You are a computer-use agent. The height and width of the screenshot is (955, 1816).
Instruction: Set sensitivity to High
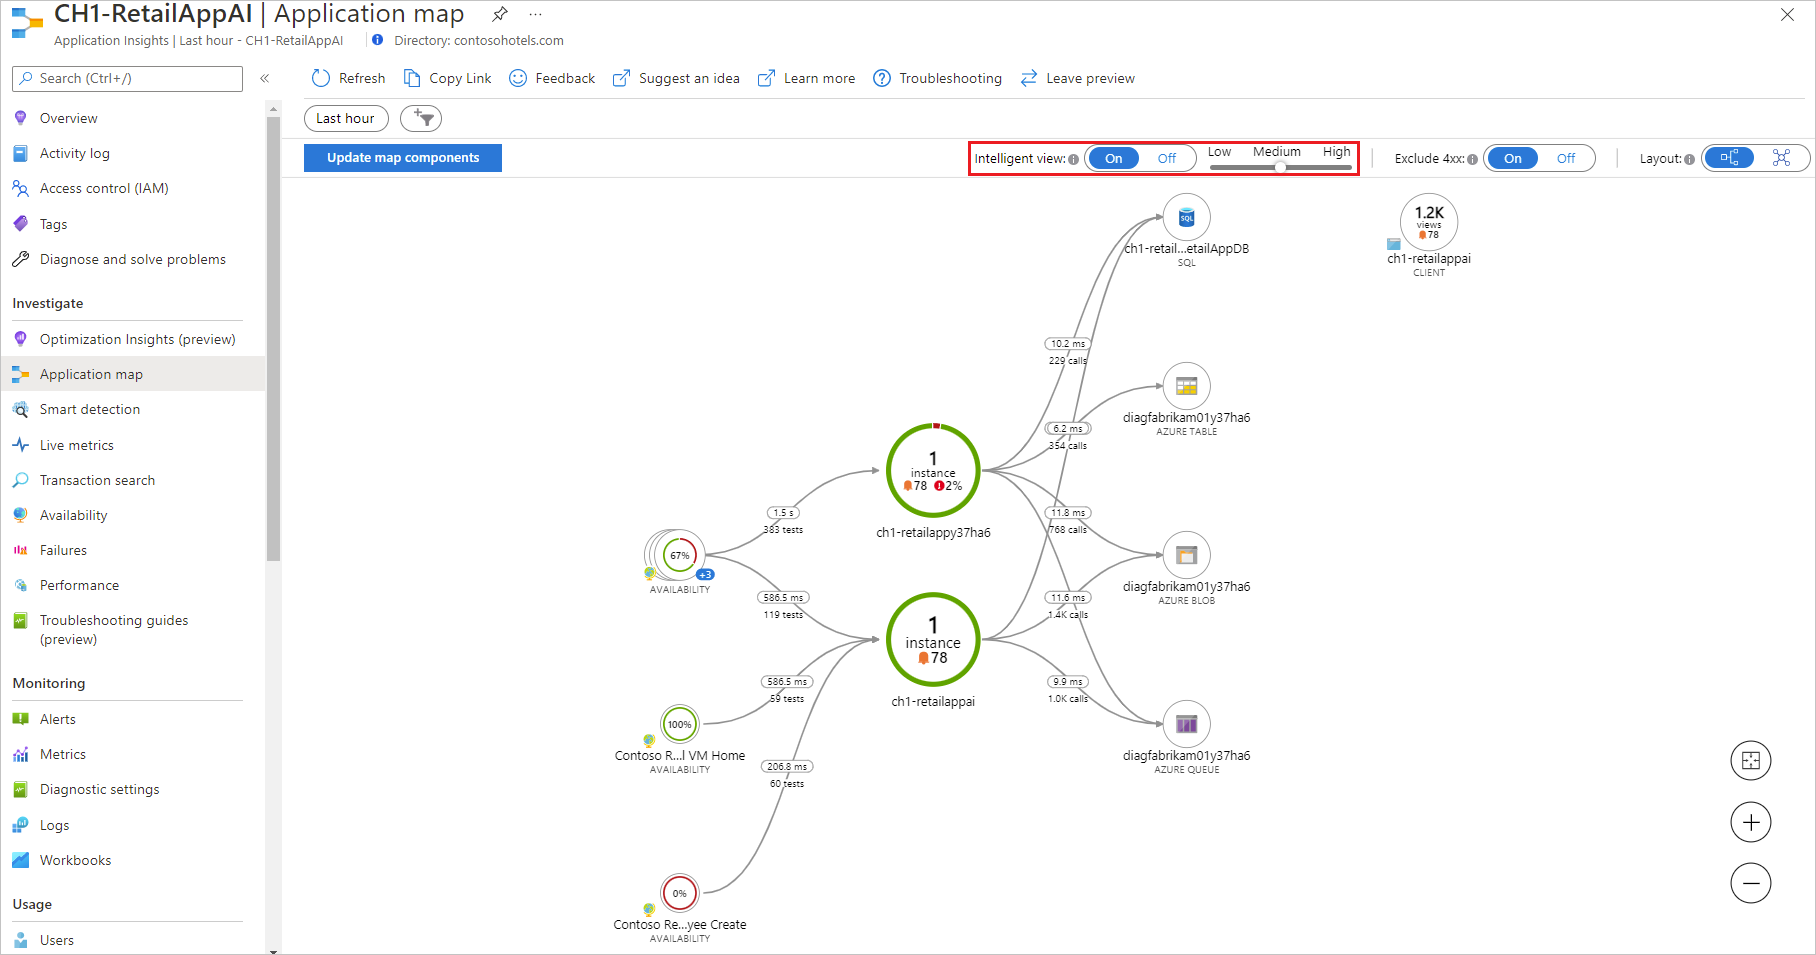pos(1337,152)
